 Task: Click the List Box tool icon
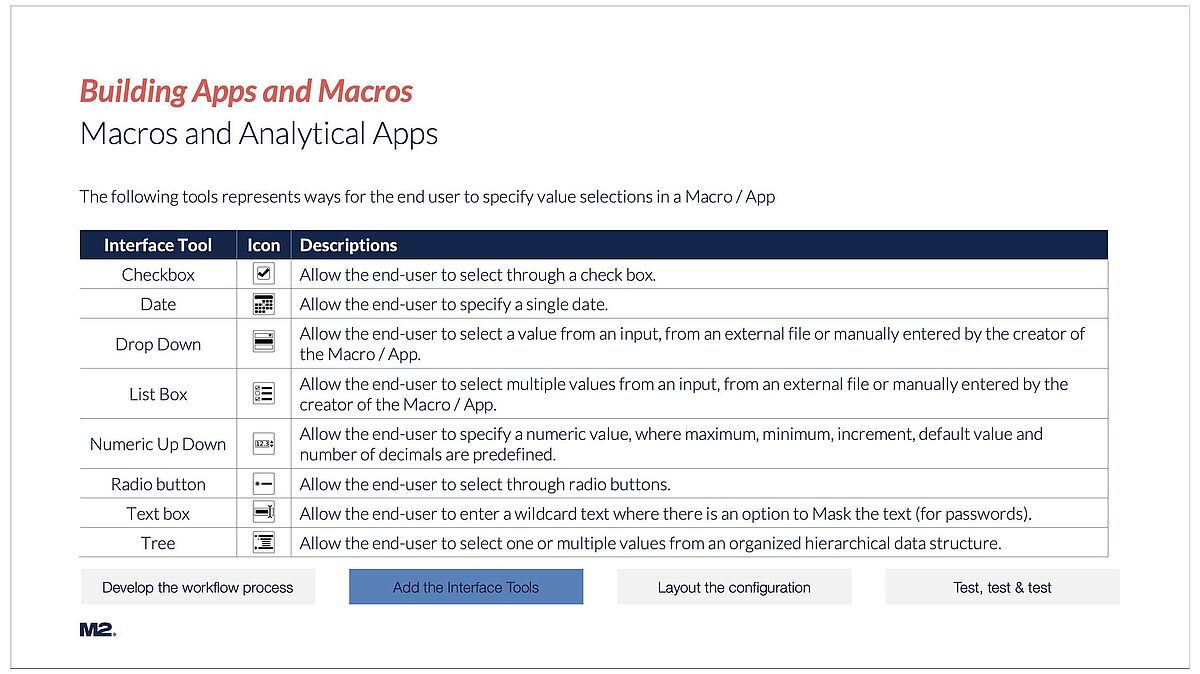pyautogui.click(x=264, y=393)
